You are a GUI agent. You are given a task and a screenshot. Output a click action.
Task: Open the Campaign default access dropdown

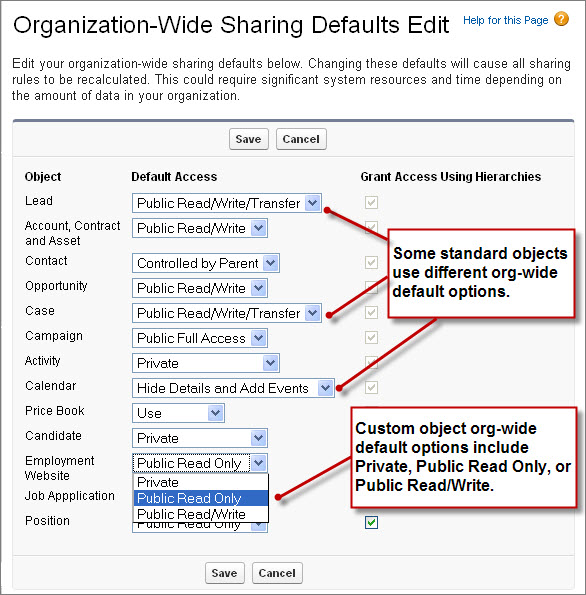(x=200, y=338)
